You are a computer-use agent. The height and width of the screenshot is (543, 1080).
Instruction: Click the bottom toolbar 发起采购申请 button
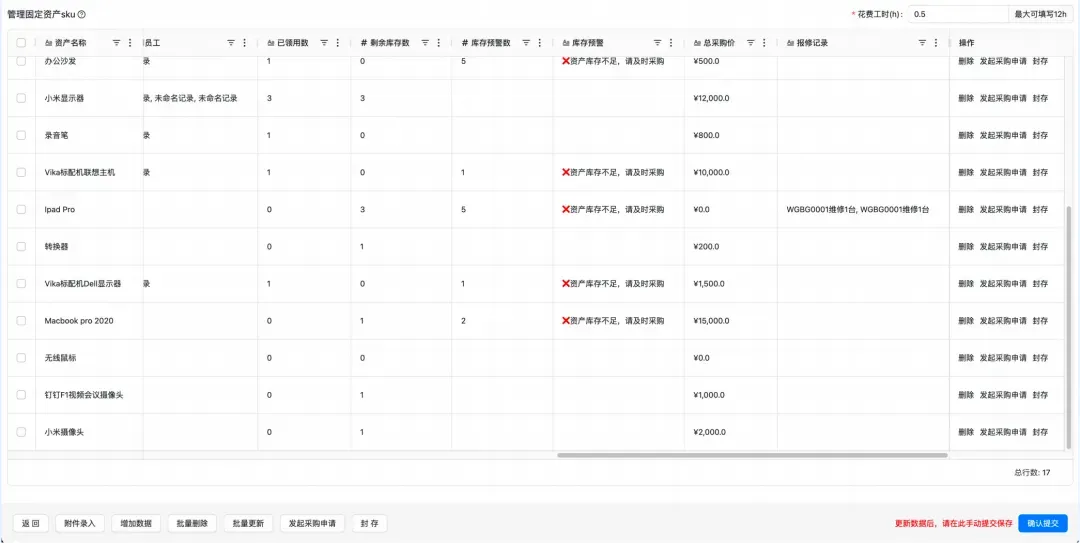(x=312, y=523)
